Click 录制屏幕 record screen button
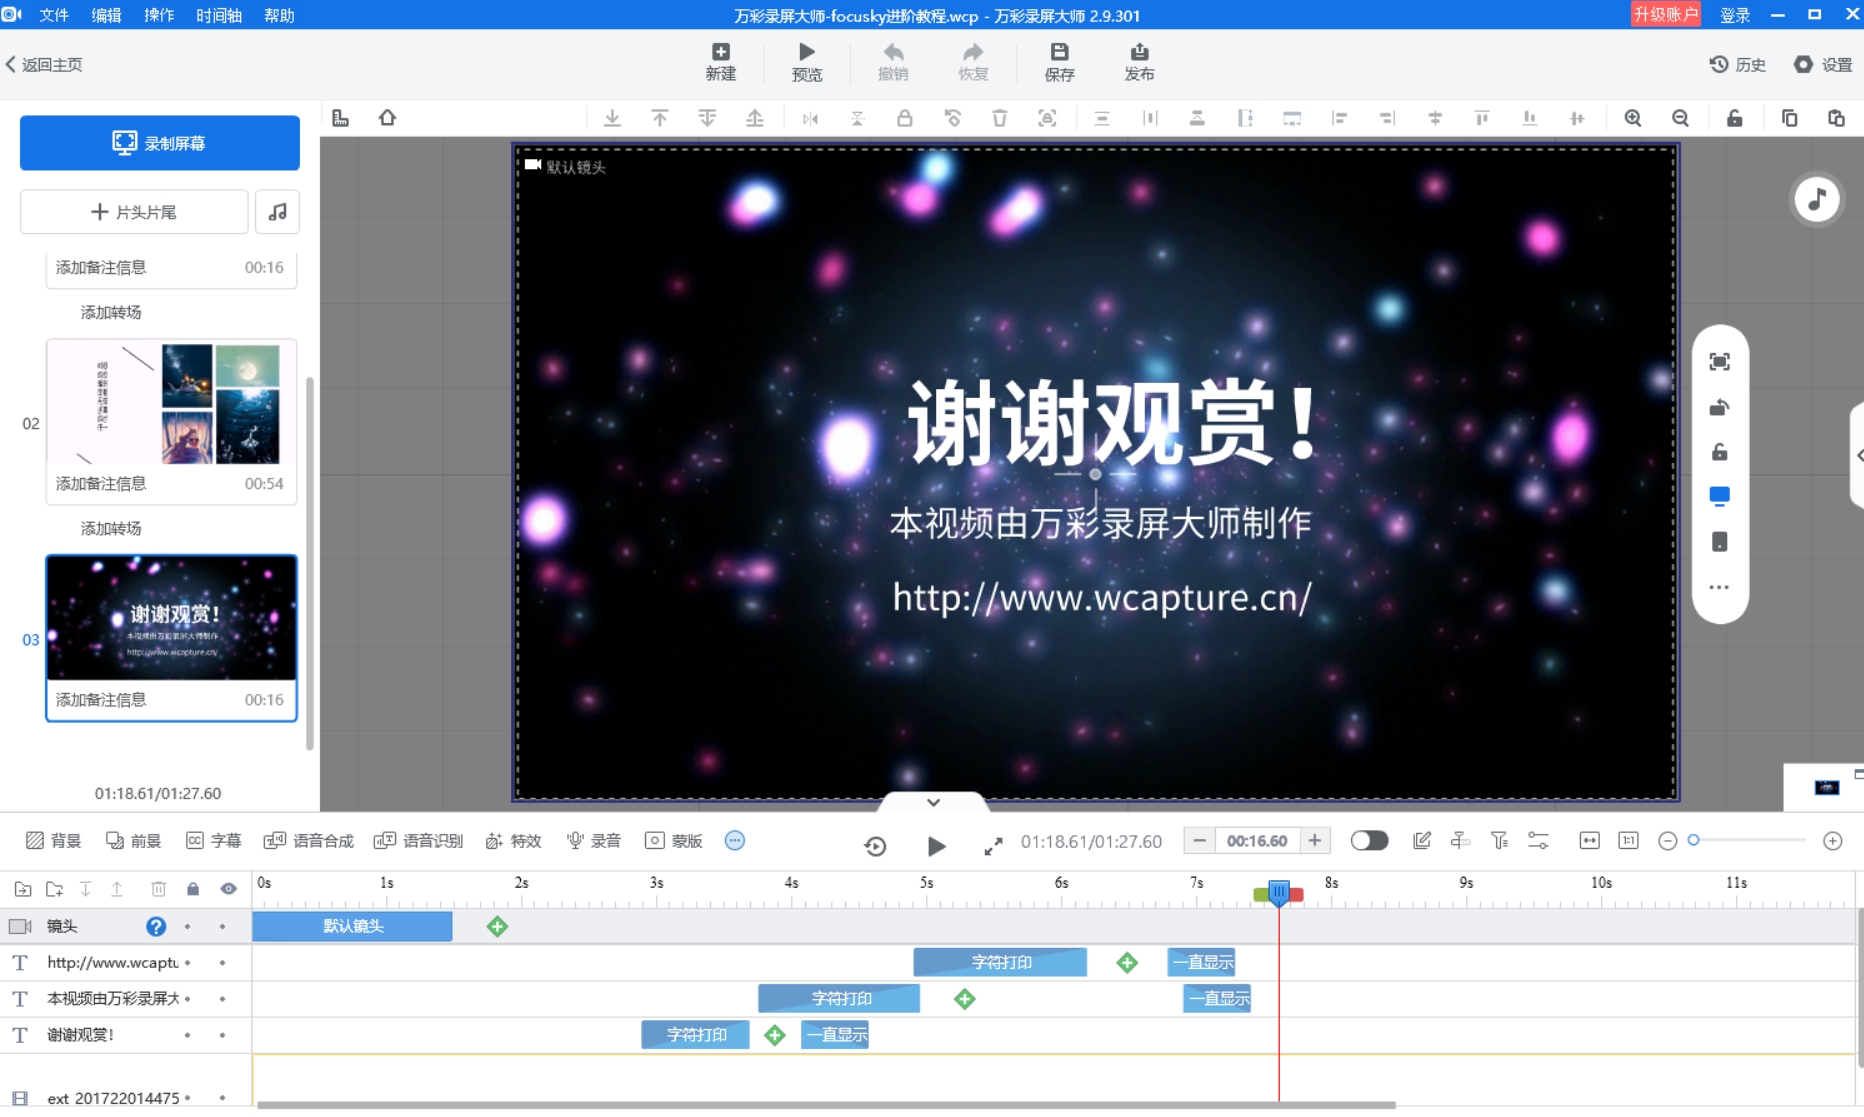Screen dimensions: 1864x1117 [x=160, y=143]
